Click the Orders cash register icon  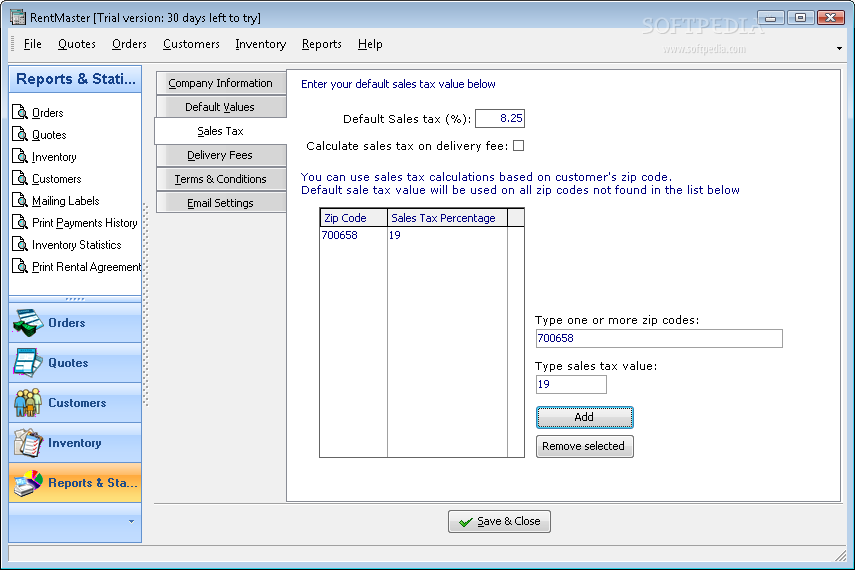[x=28, y=322]
